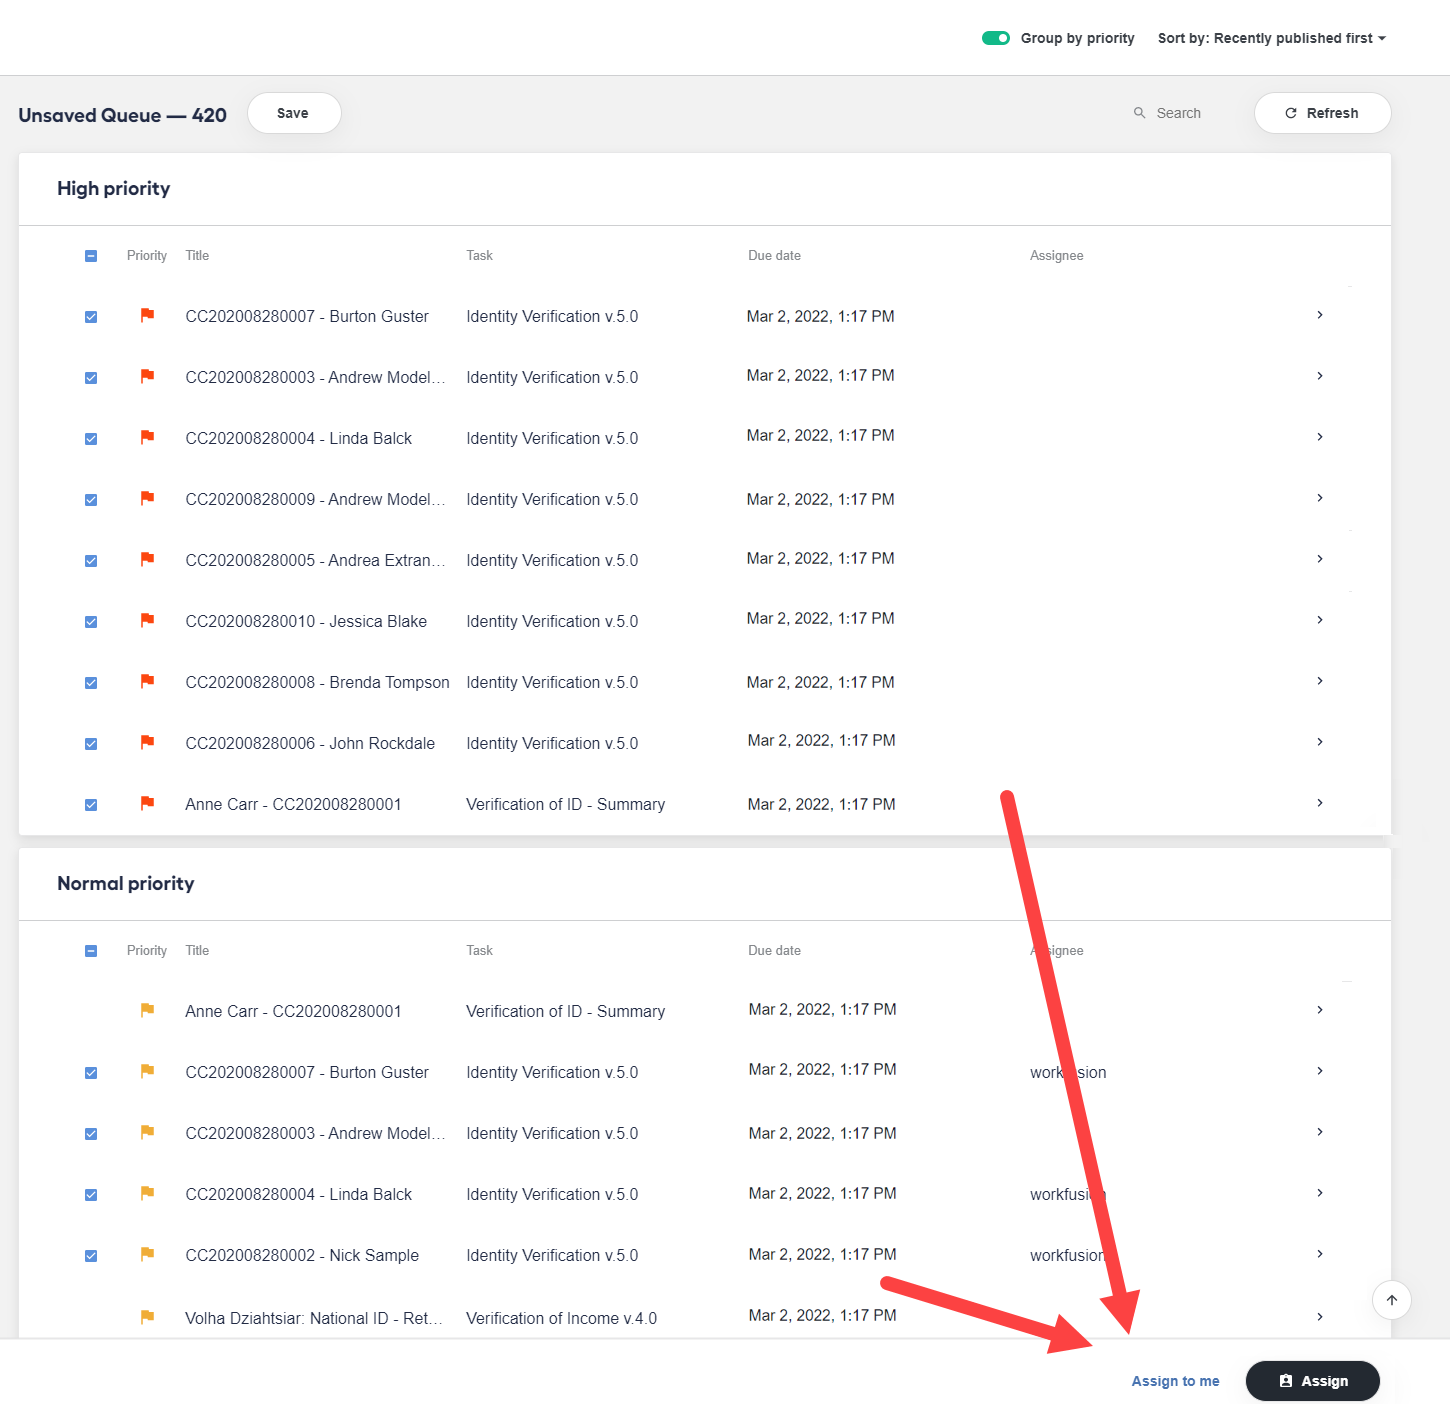Click the yellow flag on normal priority Burton Guster row
The image size is (1450, 1414).
(147, 1071)
